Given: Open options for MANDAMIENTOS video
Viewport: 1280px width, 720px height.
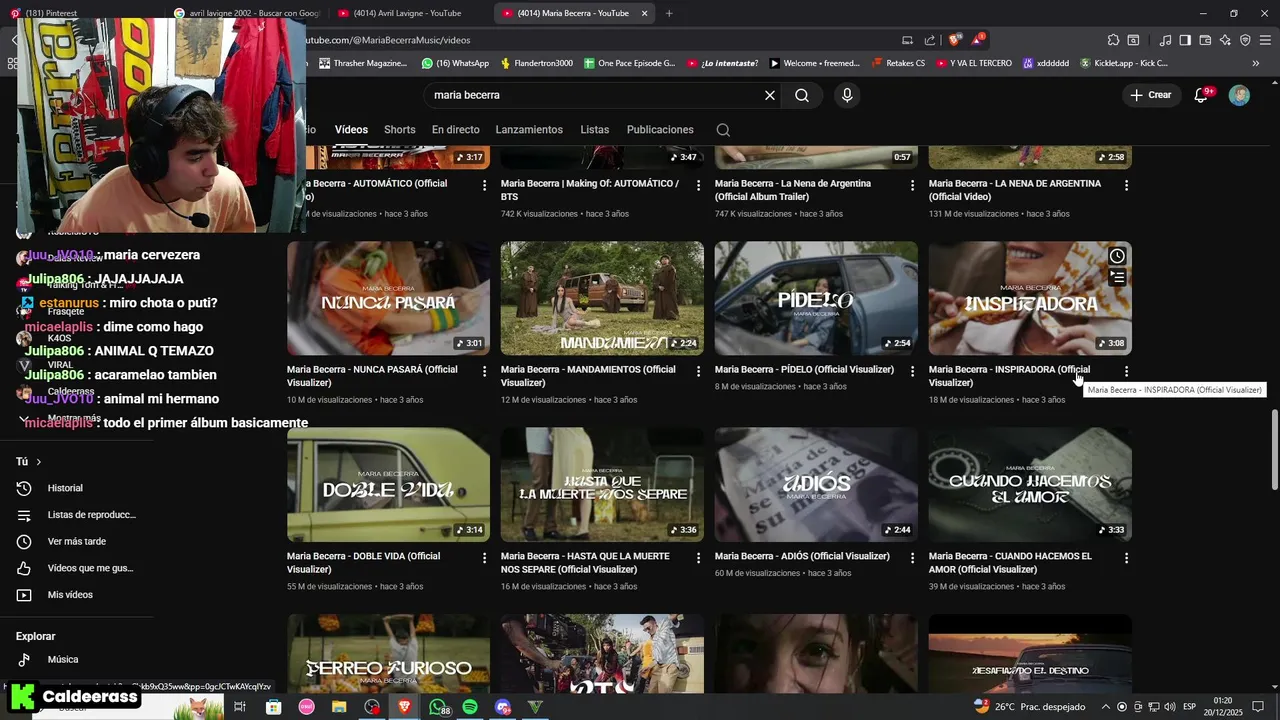Looking at the screenshot, I should coord(699,371).
